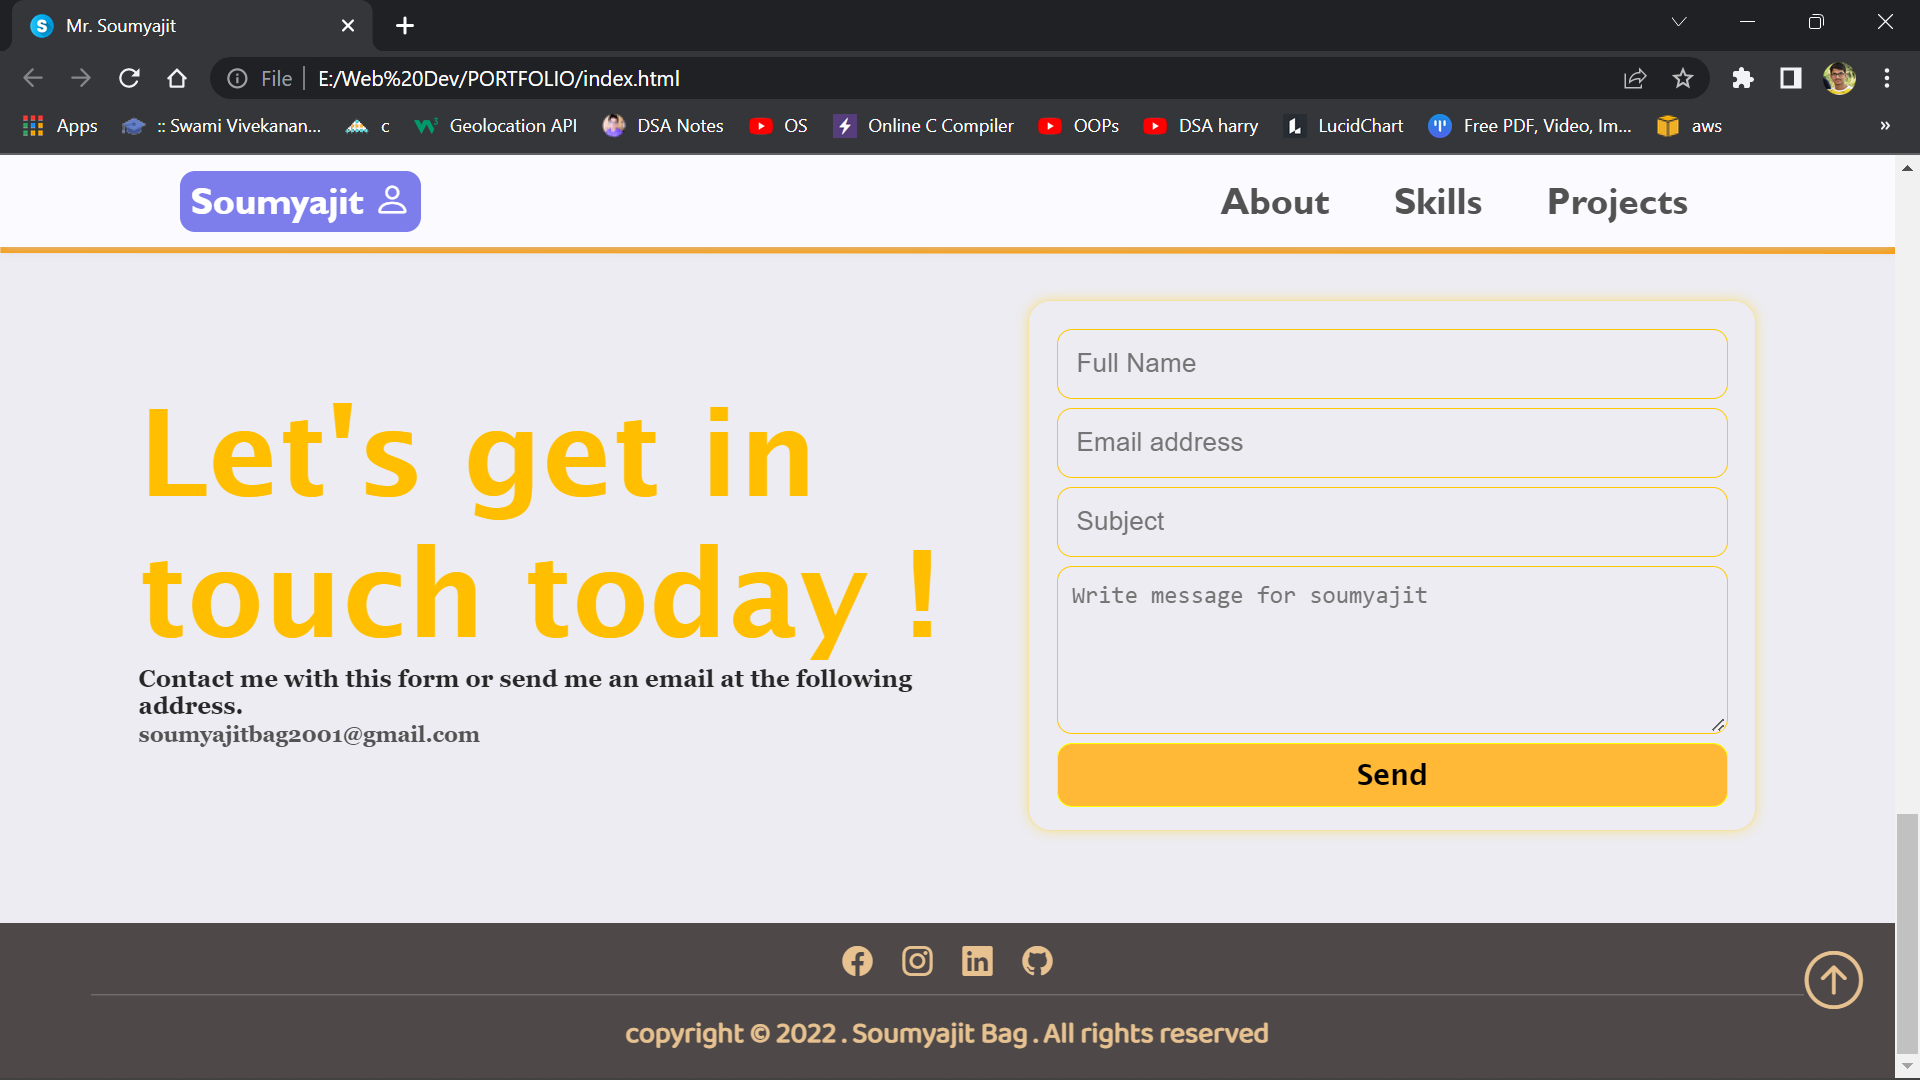Click the share page icon
Image resolution: width=1920 pixels, height=1080 pixels.
(x=1635, y=78)
